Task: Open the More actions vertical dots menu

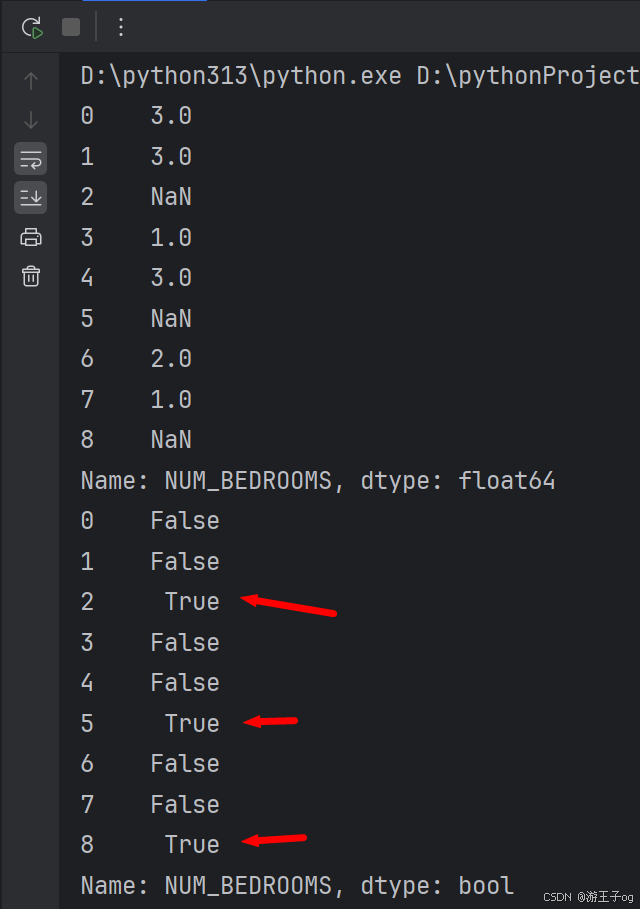Action: pyautogui.click(x=121, y=27)
